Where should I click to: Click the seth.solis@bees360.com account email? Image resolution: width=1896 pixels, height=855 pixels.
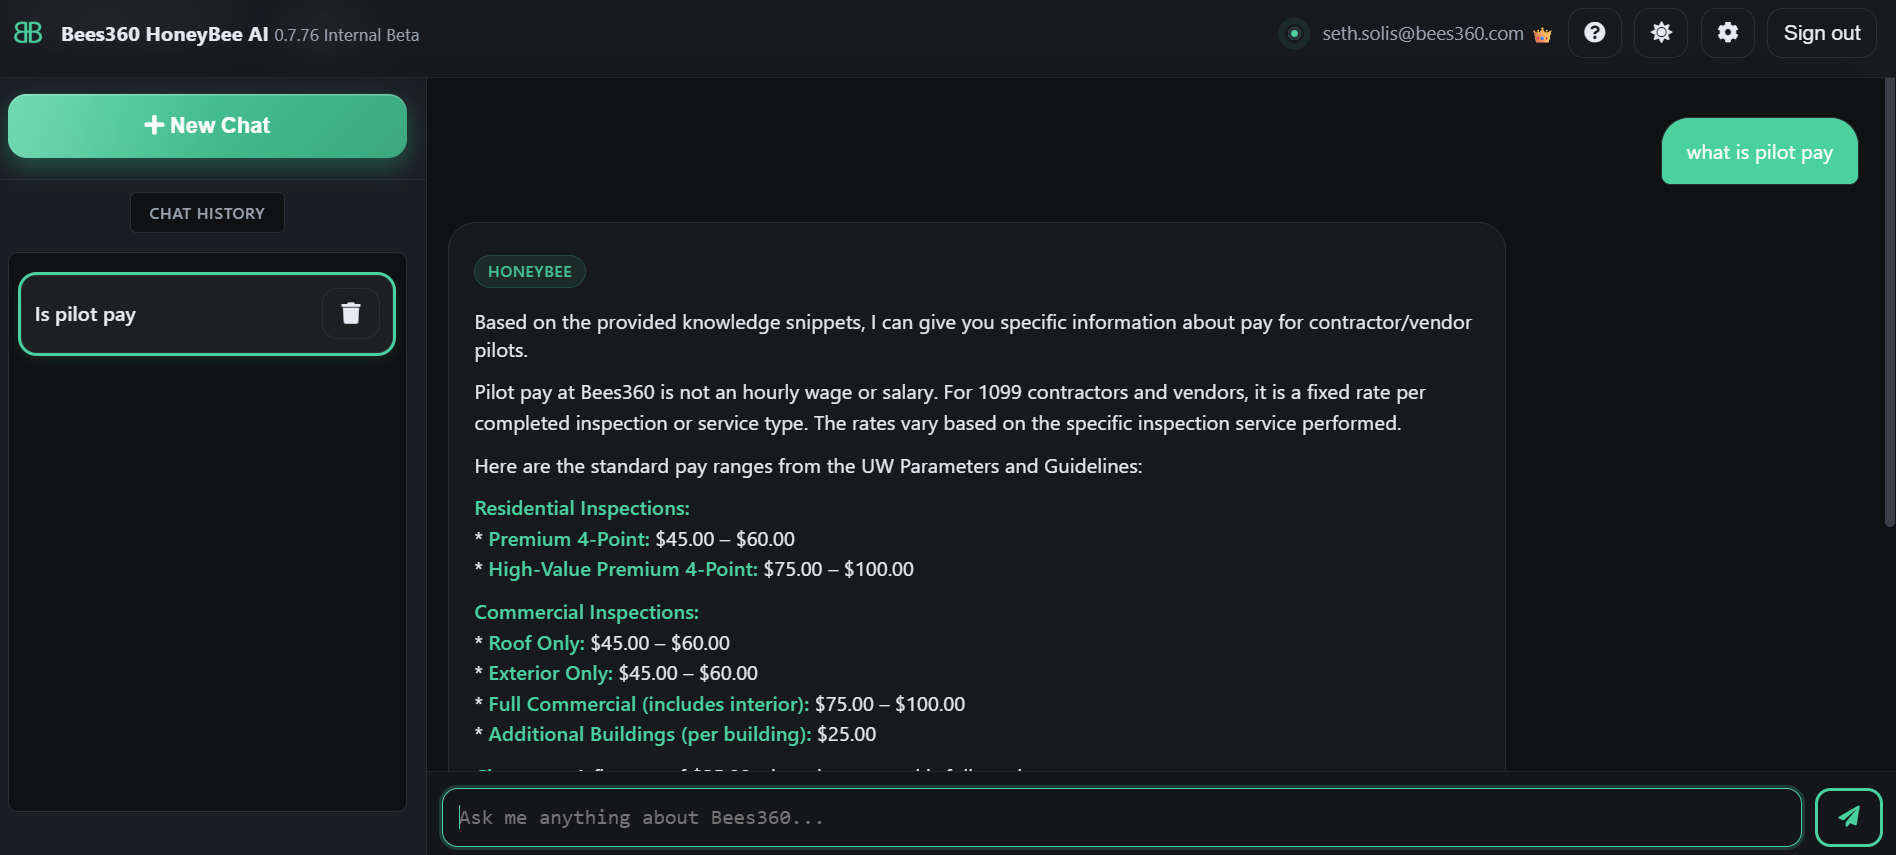(x=1423, y=33)
